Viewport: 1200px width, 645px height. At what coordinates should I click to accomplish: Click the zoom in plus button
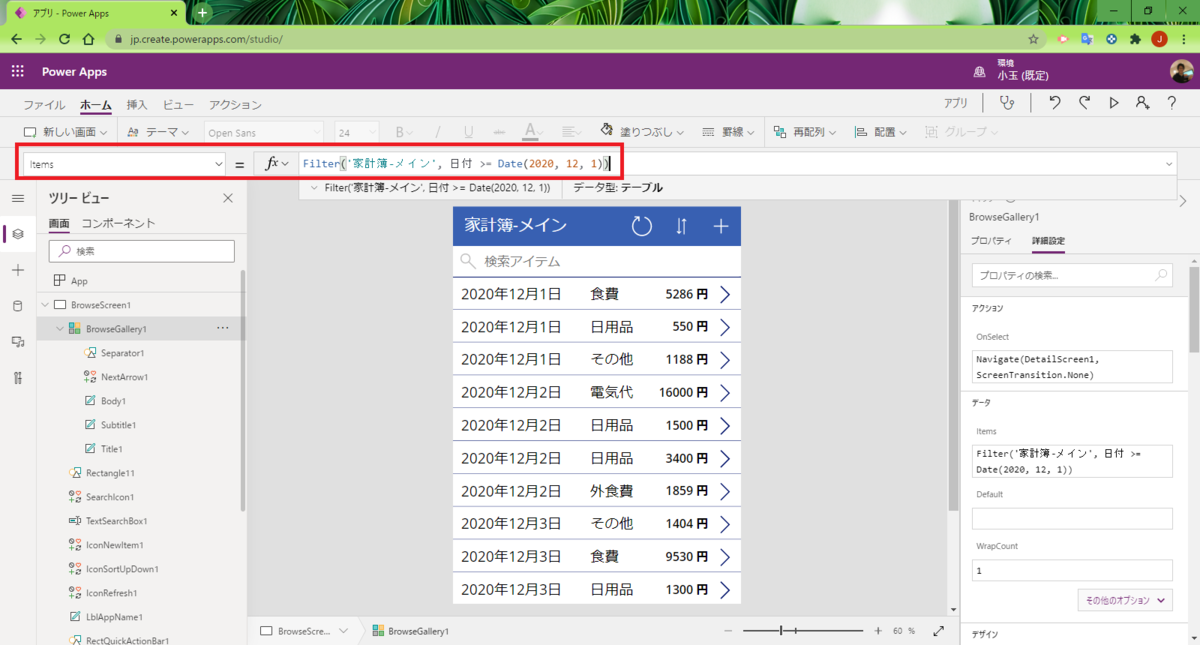click(878, 631)
